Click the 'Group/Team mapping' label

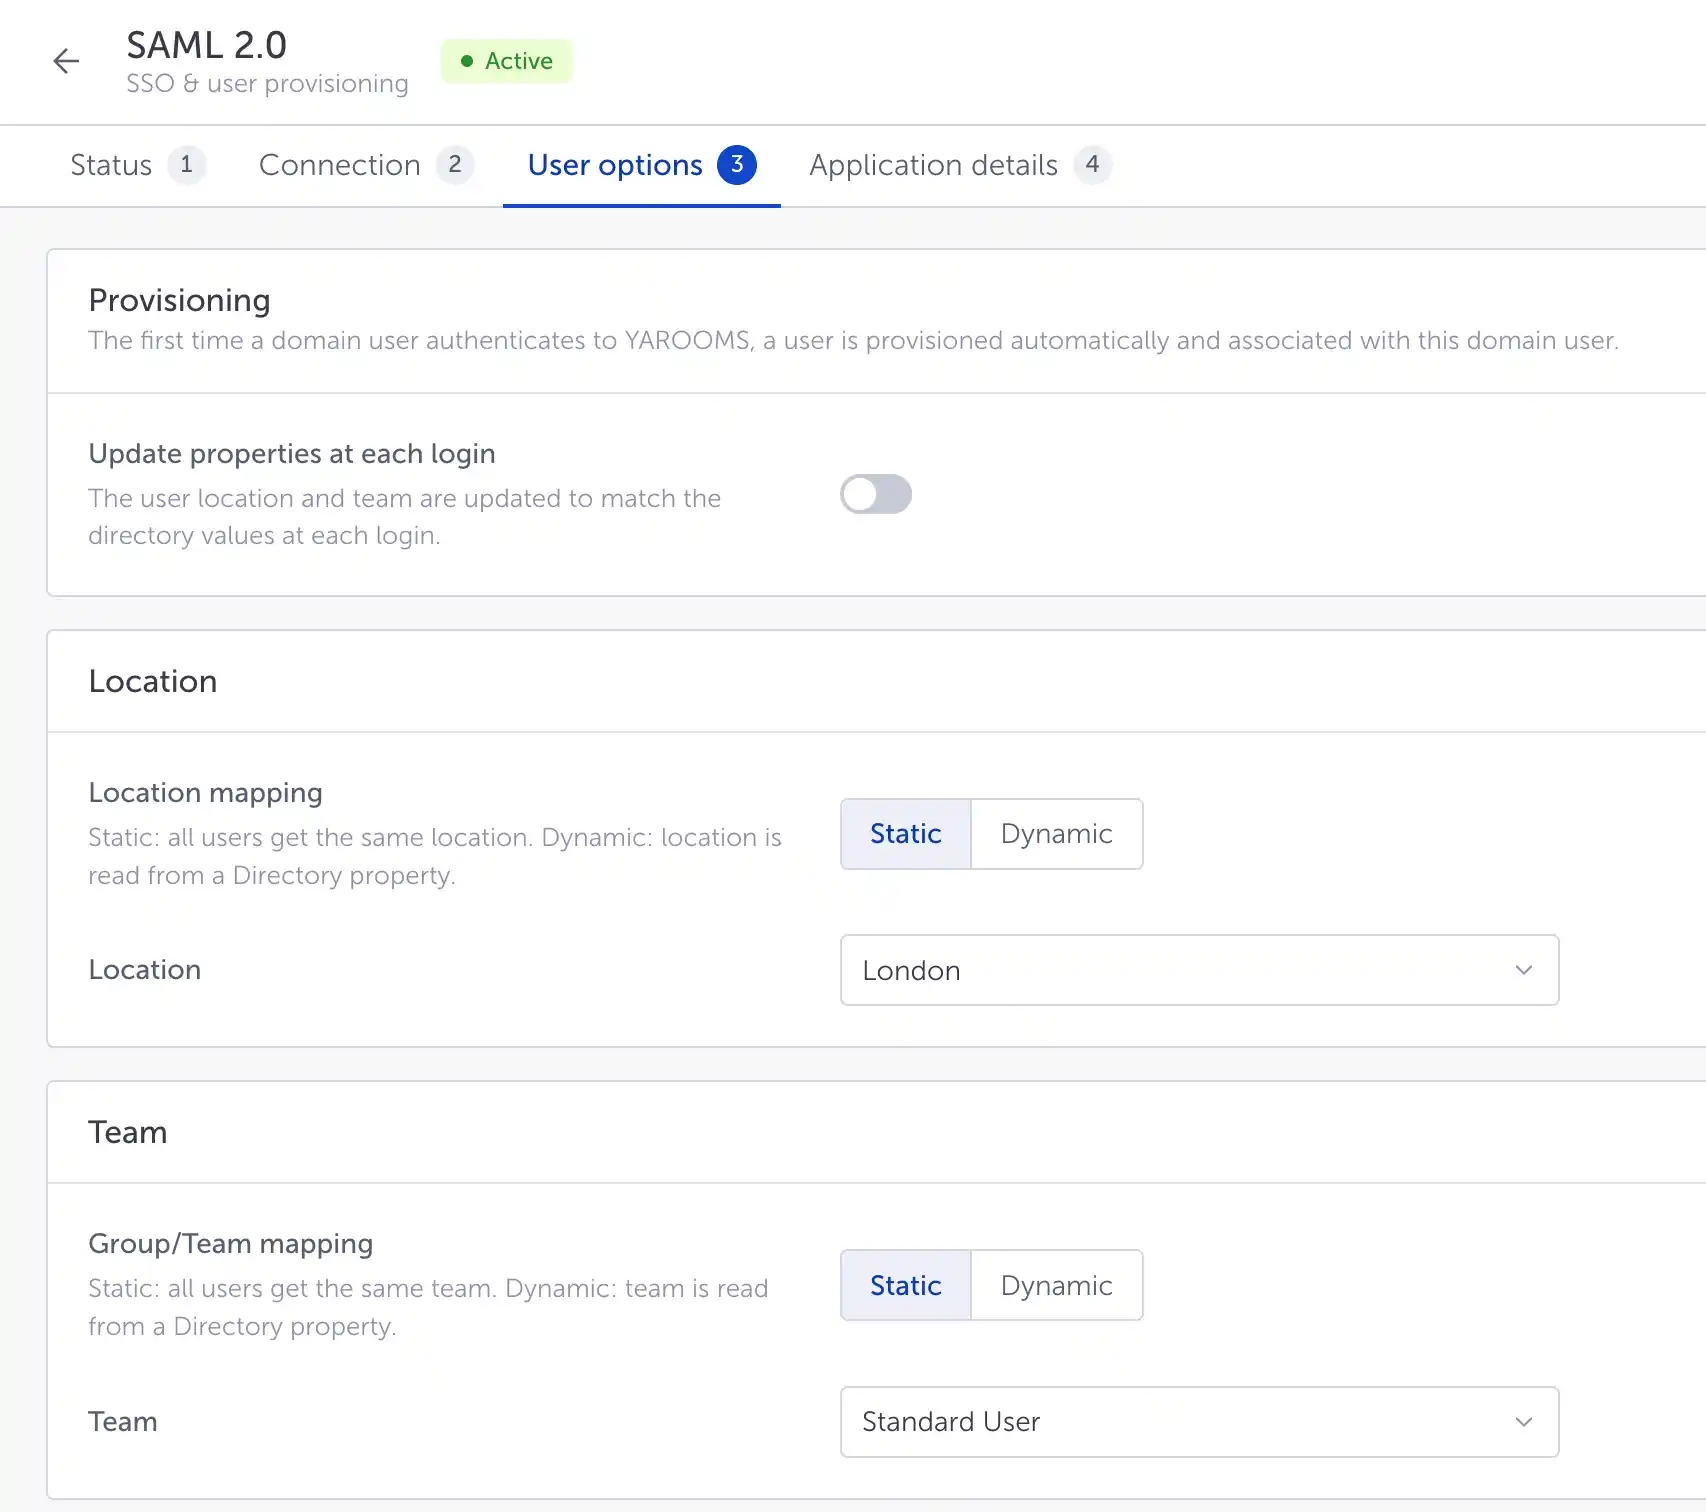tap(231, 1244)
